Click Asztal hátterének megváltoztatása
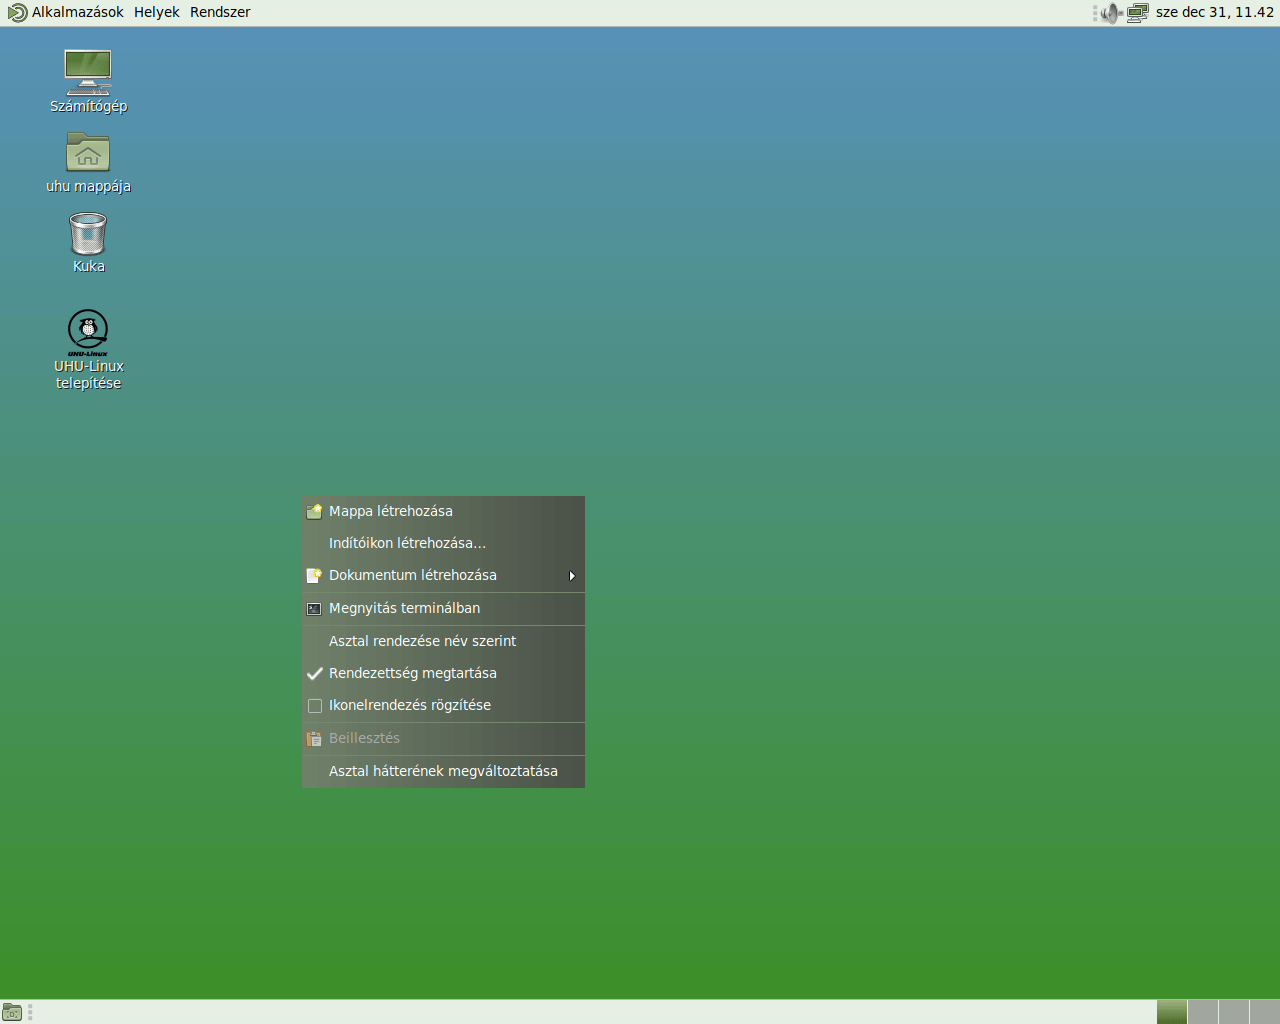Viewport: 1280px width, 1024px height. pyautogui.click(x=444, y=771)
